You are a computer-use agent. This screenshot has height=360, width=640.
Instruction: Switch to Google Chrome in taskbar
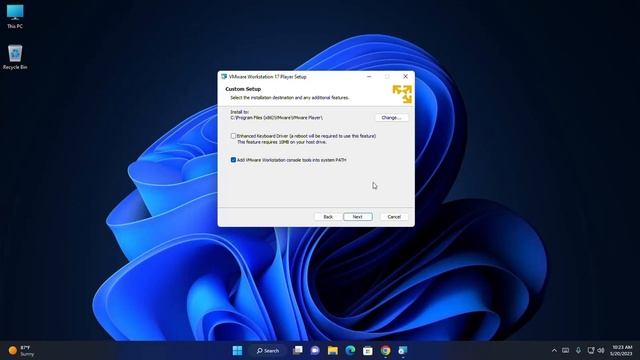(385, 350)
